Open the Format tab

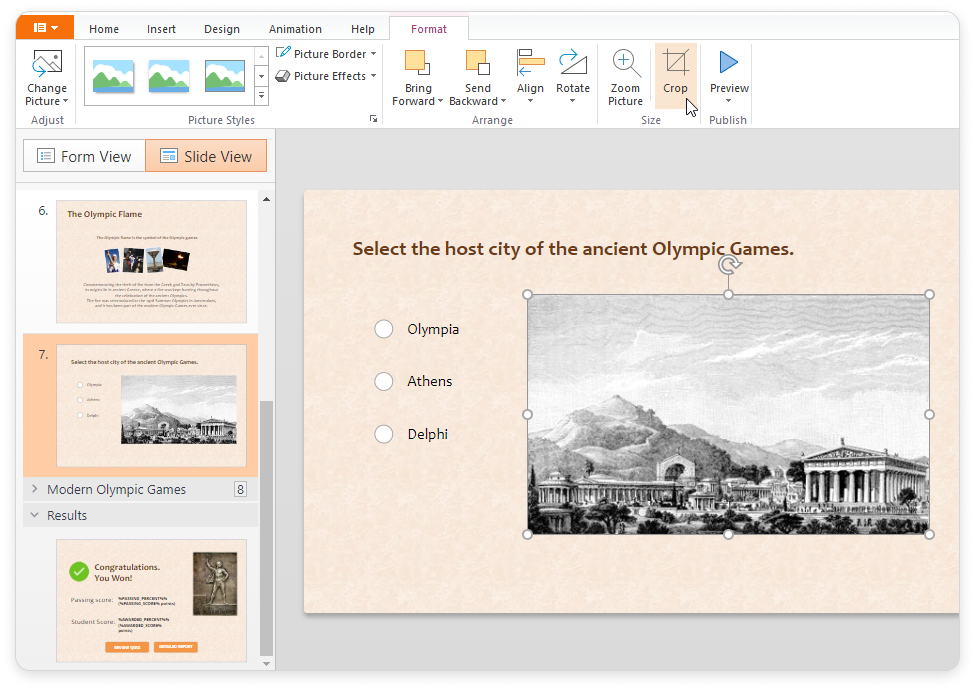429,29
